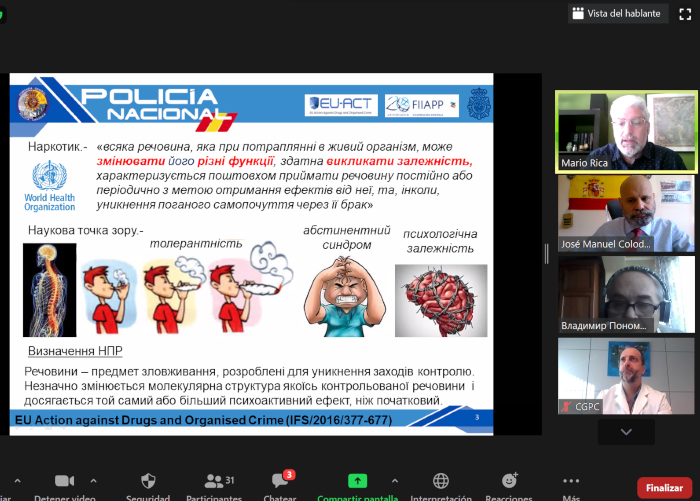The image size is (700, 501).
Task: Click the angry boy illustration
Action: (345, 296)
